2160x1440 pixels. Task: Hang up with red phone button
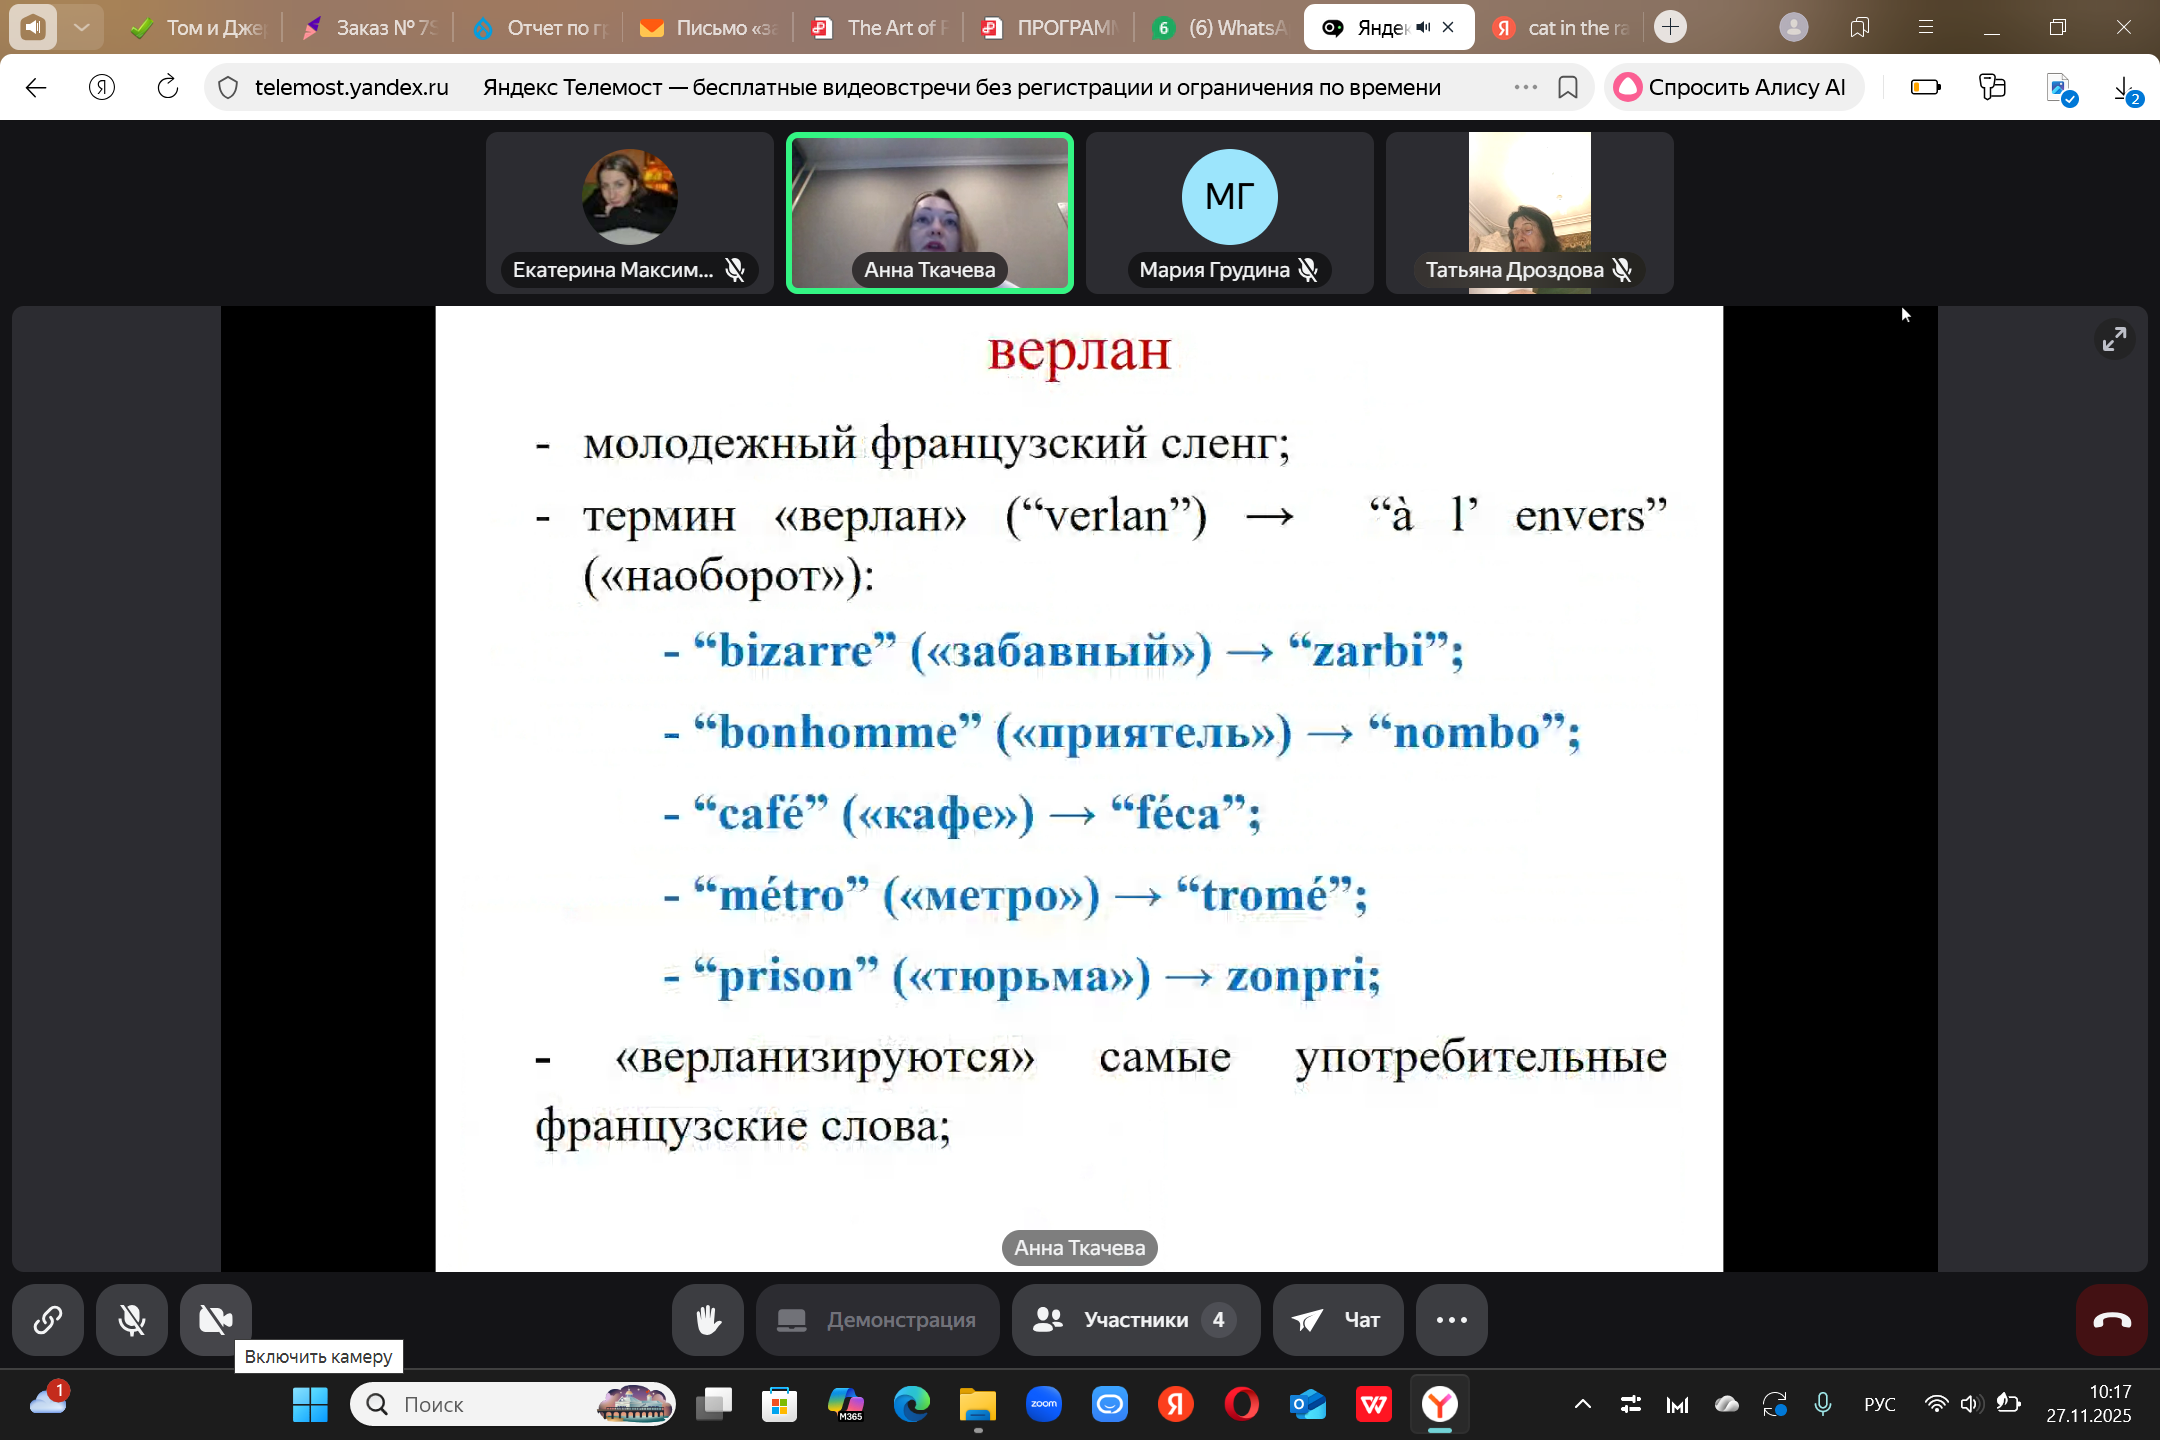(2111, 1320)
